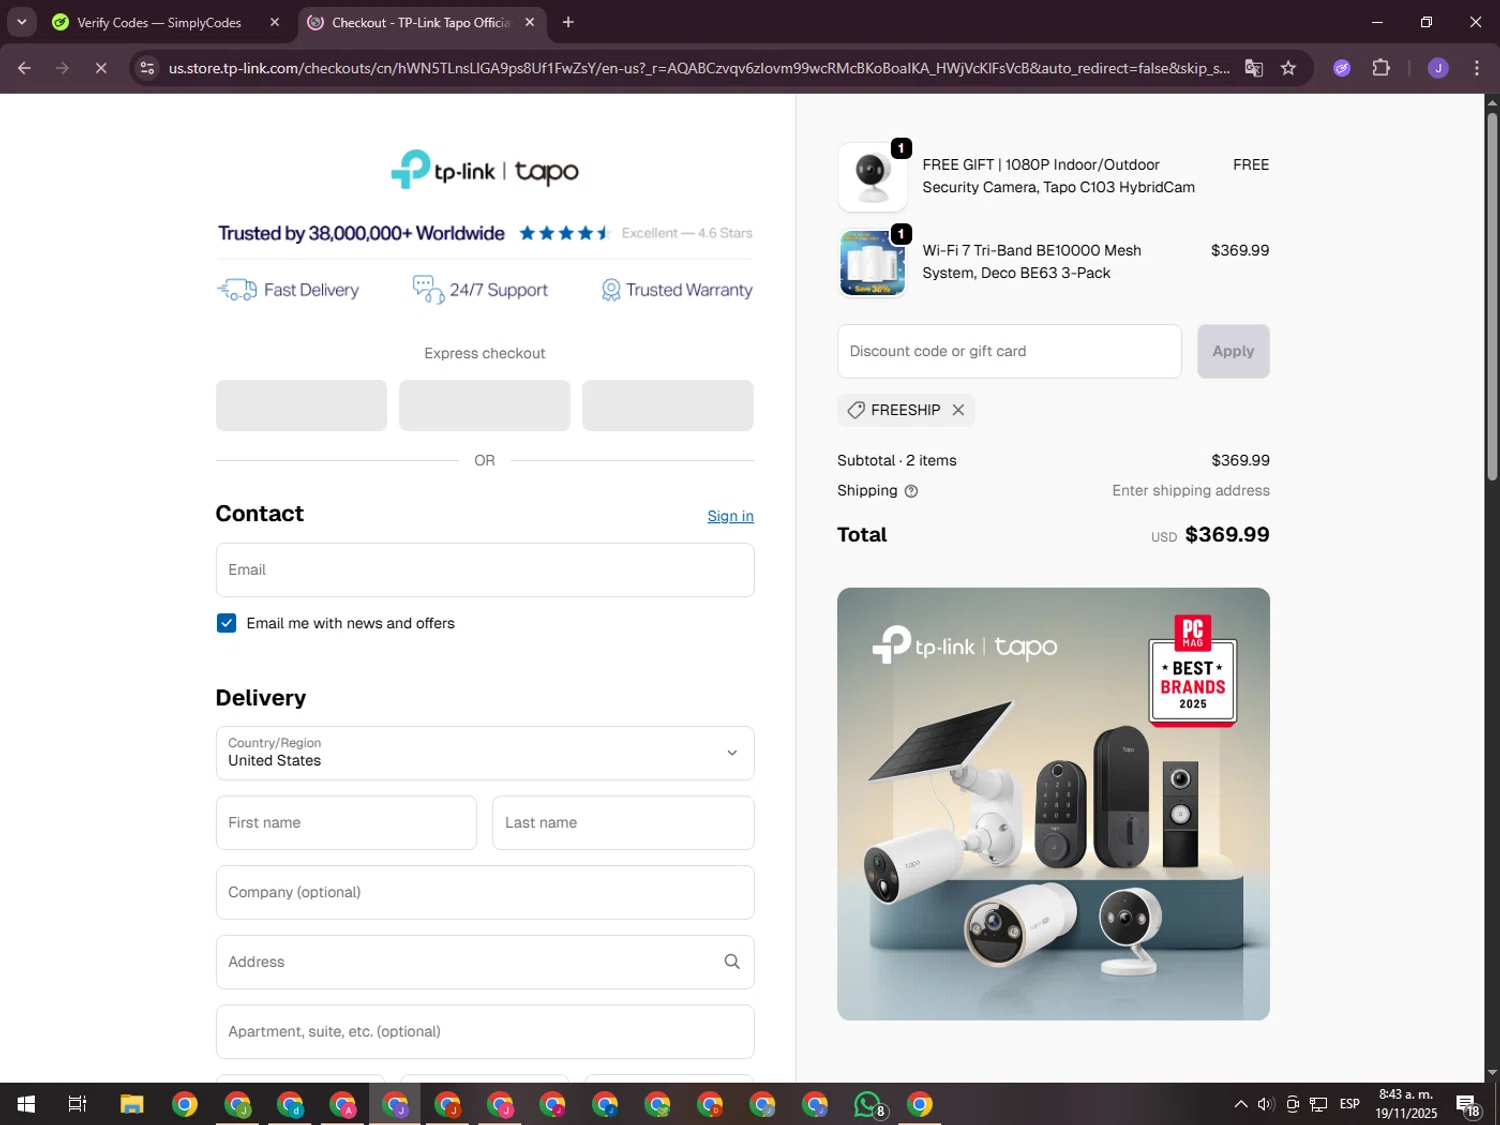Viewport: 1500px width, 1125px height.
Task: Click the third express checkout button
Action: pyautogui.click(x=668, y=405)
